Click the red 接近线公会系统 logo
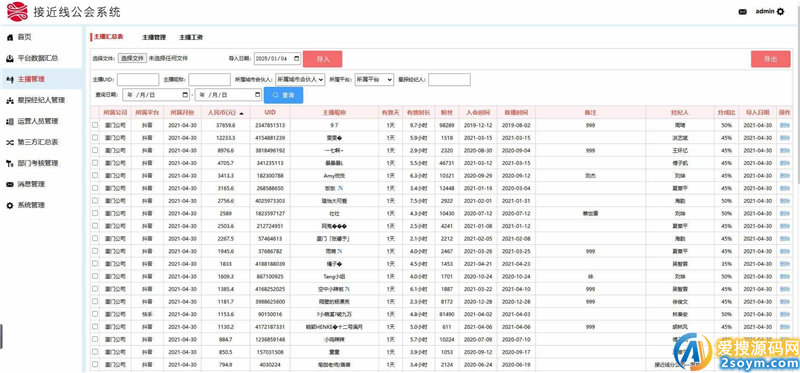Image resolution: width=800 pixels, height=373 pixels. point(16,11)
